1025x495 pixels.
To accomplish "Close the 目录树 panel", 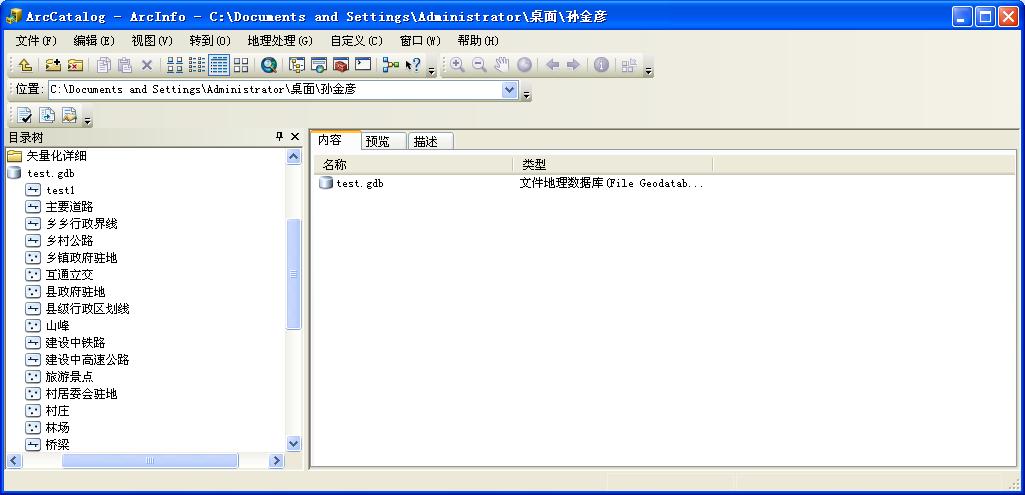I will click(295, 137).
